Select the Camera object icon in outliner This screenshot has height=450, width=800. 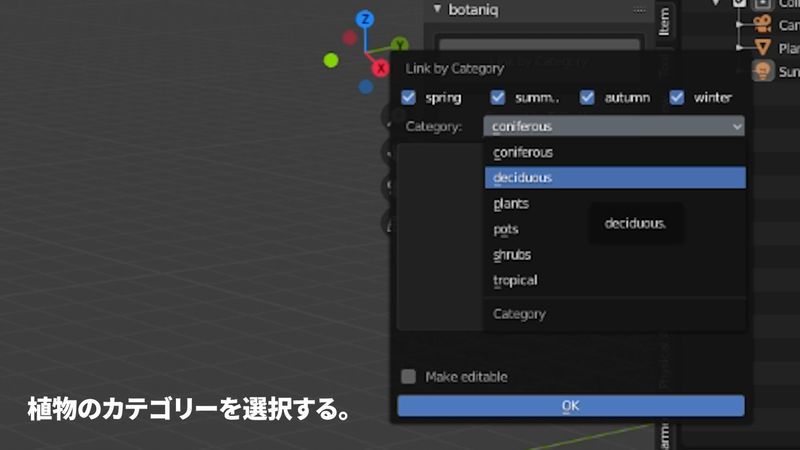click(762, 24)
